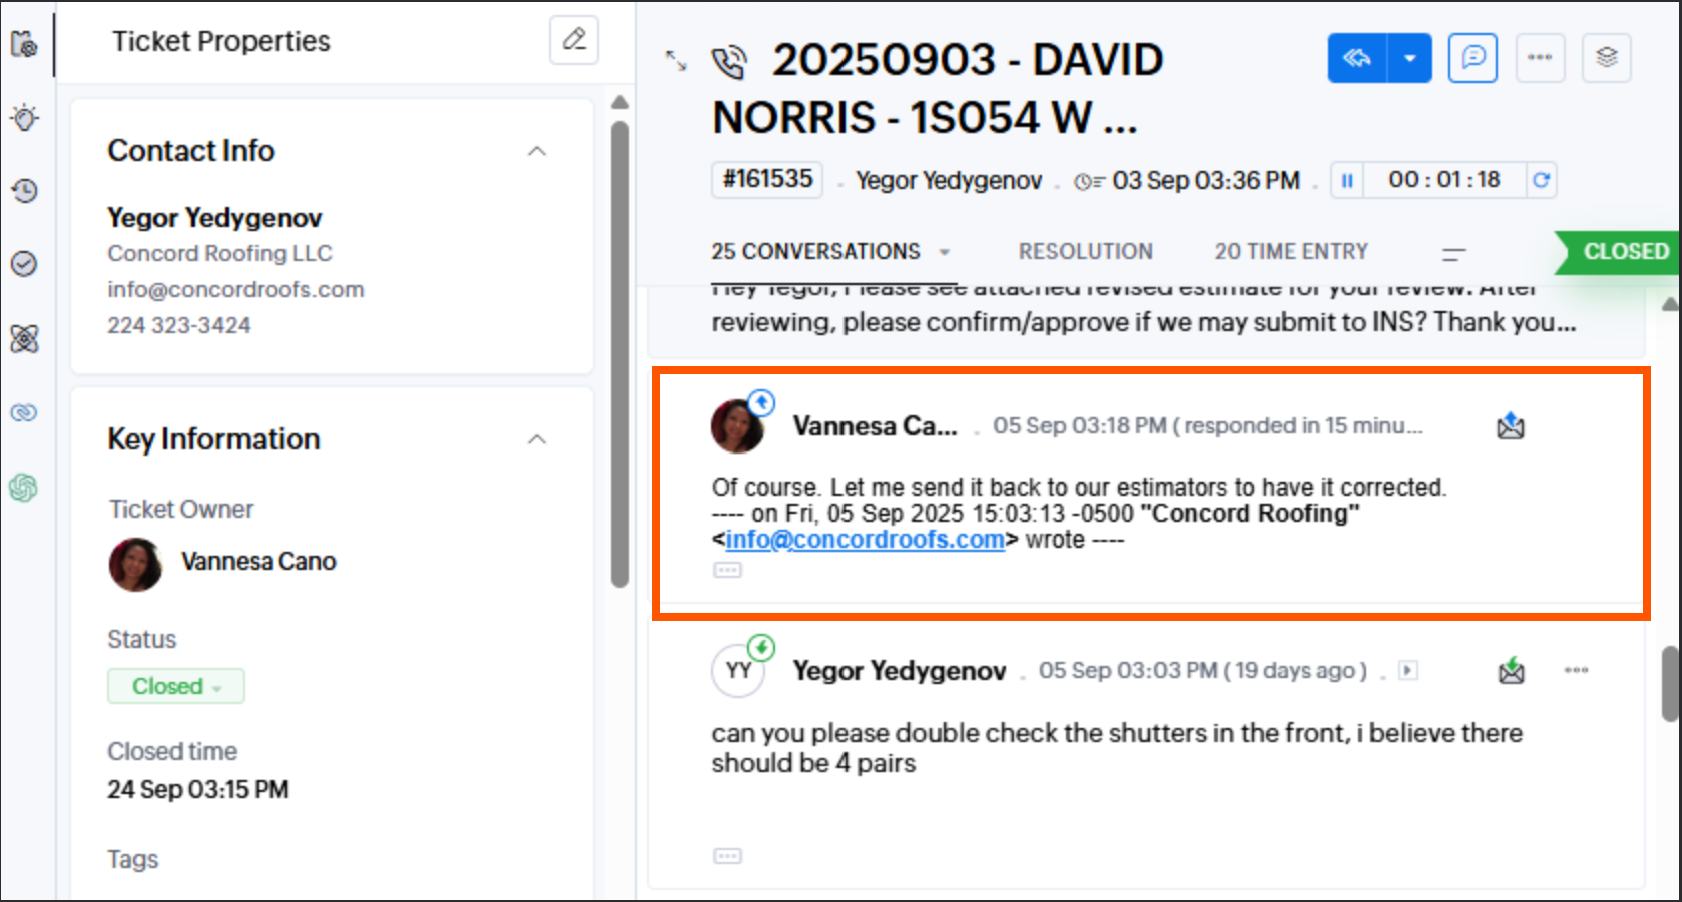Click the YY avatar on Yegor's message
This screenshot has height=902, width=1682.
tap(738, 671)
